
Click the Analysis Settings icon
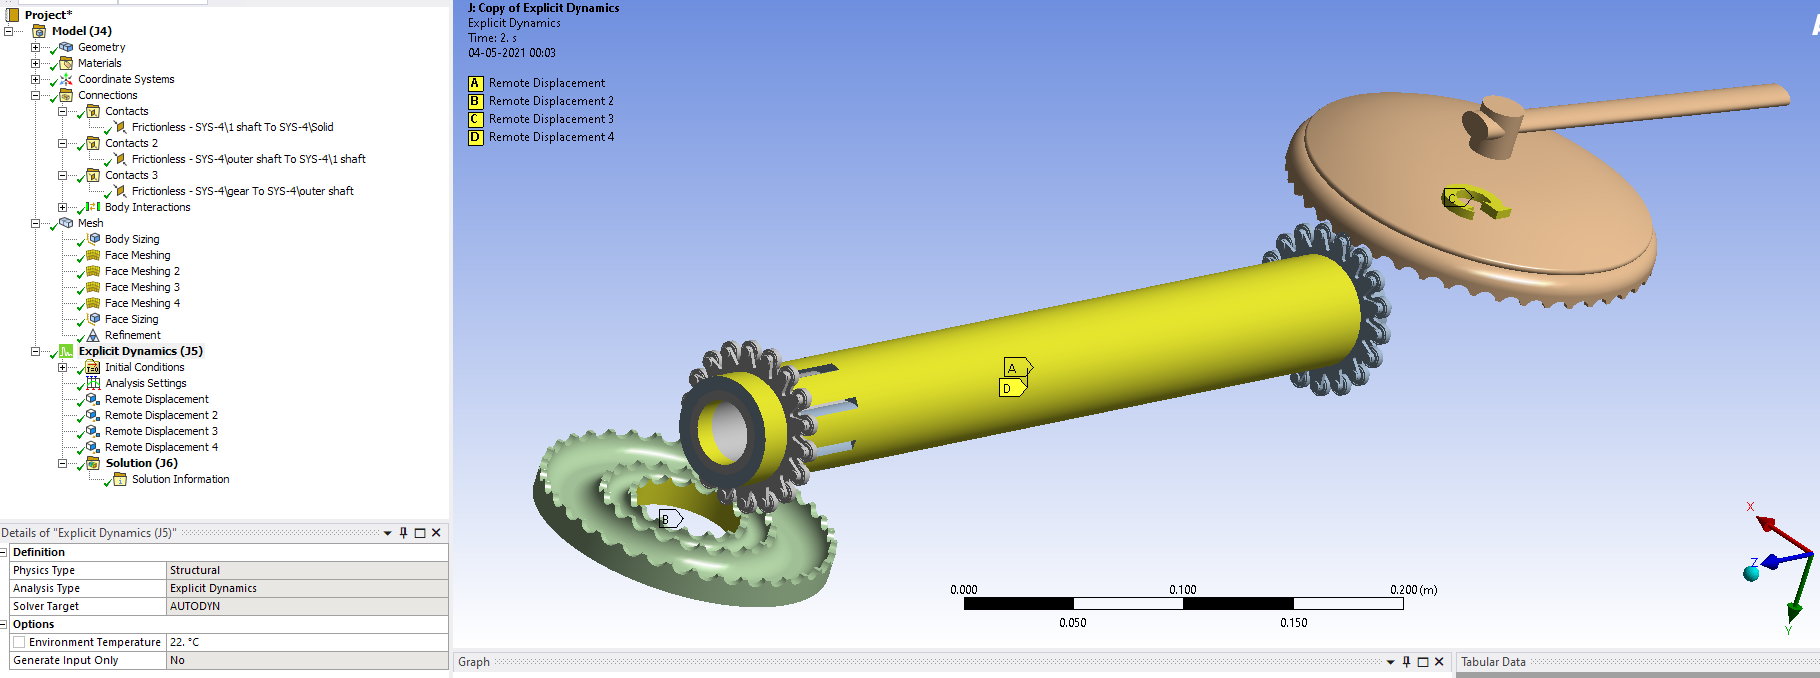pyautogui.click(x=93, y=383)
